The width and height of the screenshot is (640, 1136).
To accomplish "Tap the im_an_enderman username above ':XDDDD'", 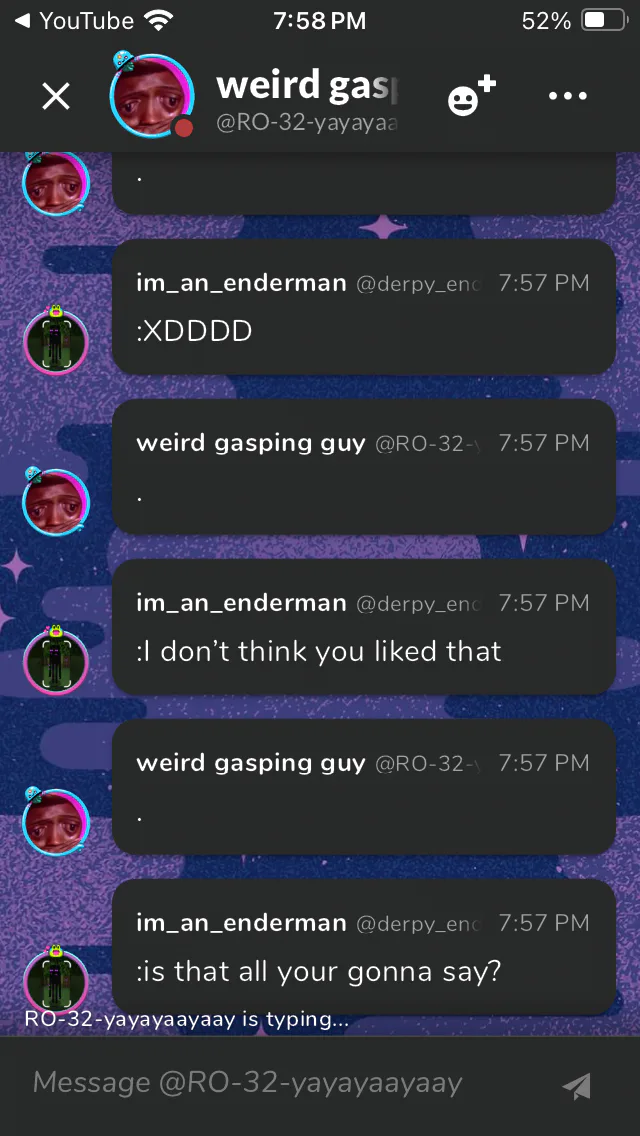I will 241,283.
